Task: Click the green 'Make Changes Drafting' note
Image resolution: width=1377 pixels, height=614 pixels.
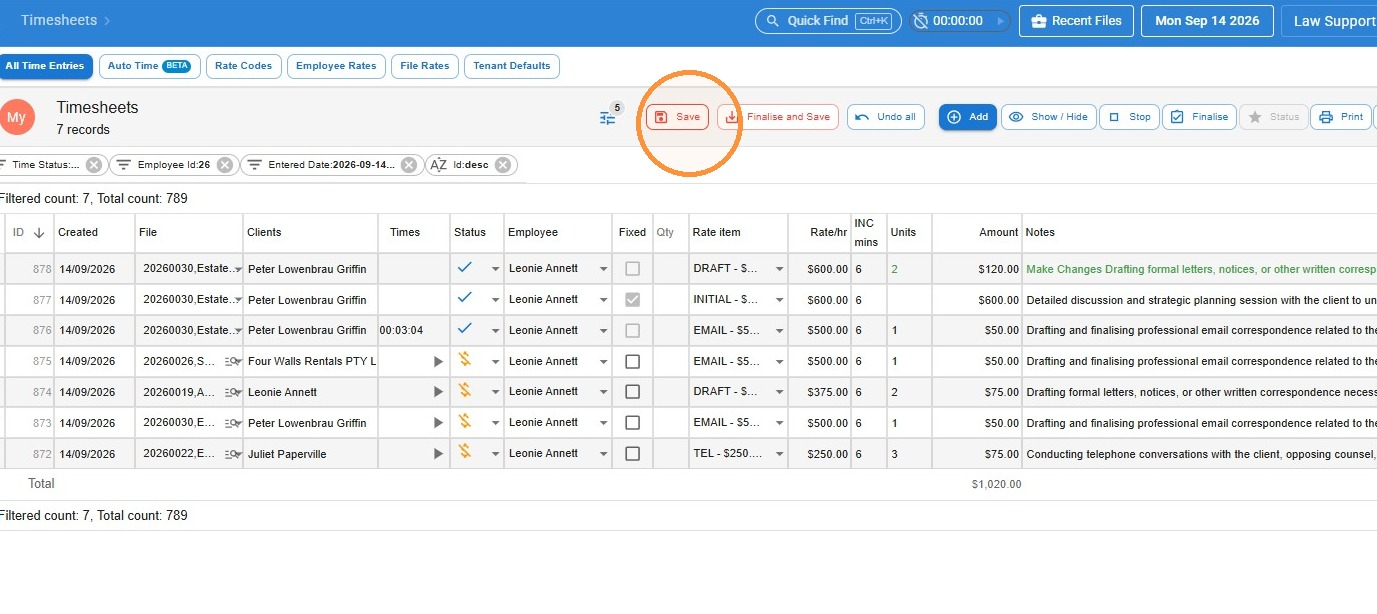Action: tap(1201, 269)
